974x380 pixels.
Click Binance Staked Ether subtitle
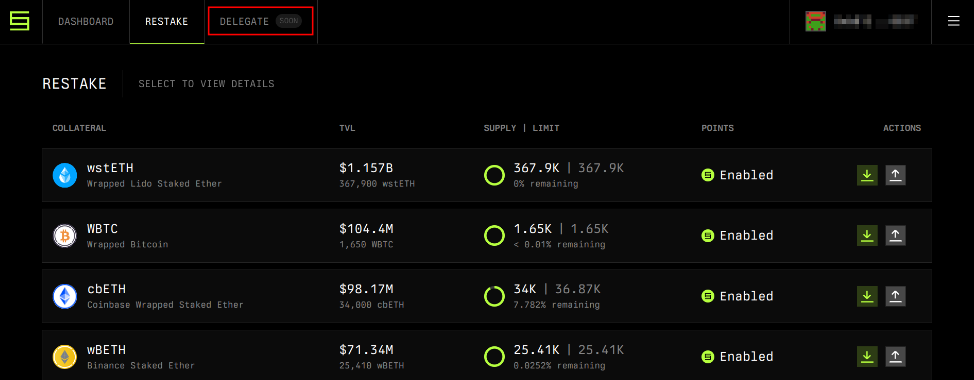pos(140,366)
